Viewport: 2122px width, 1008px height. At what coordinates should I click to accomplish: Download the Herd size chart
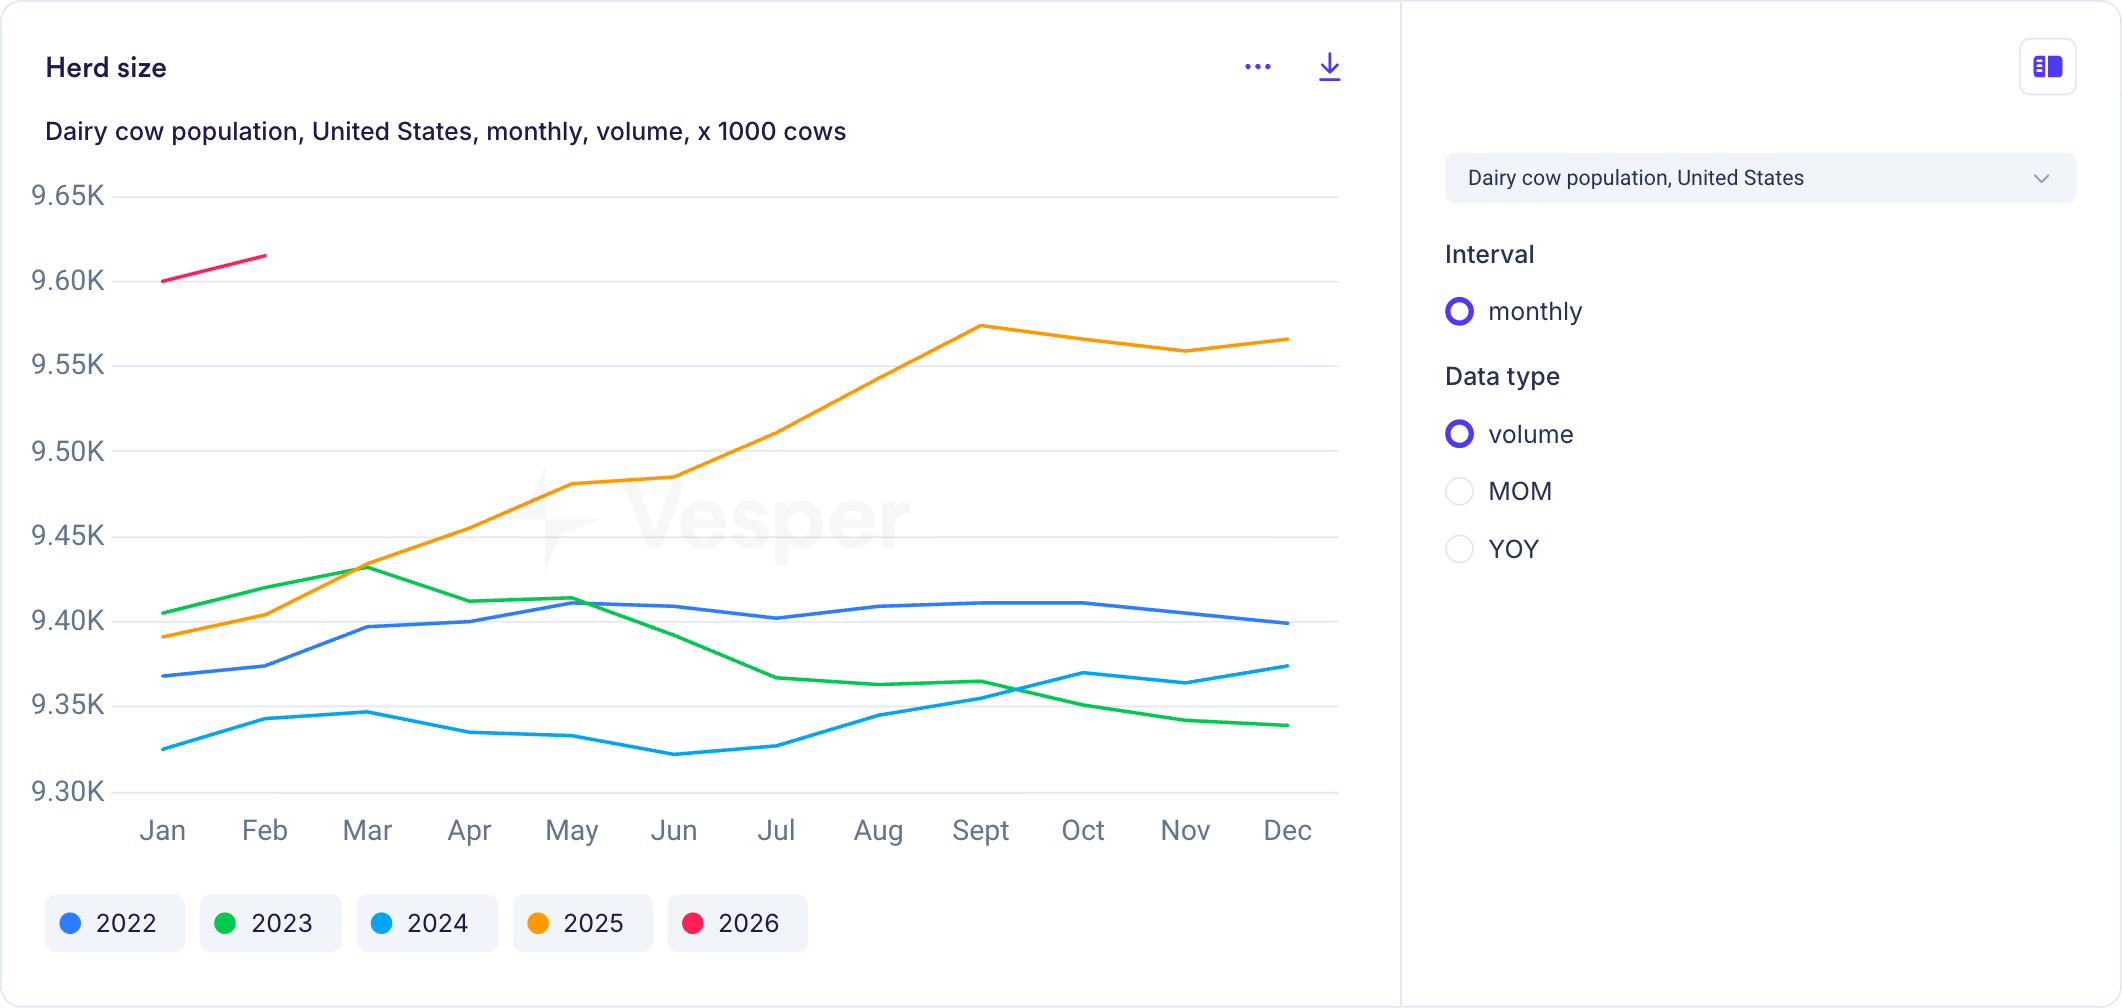coord(1329,67)
